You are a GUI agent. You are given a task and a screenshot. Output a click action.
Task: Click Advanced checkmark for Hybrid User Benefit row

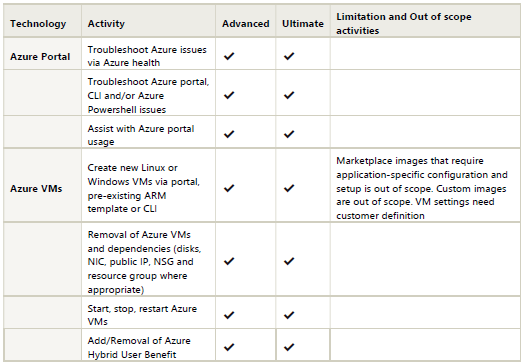(229, 347)
